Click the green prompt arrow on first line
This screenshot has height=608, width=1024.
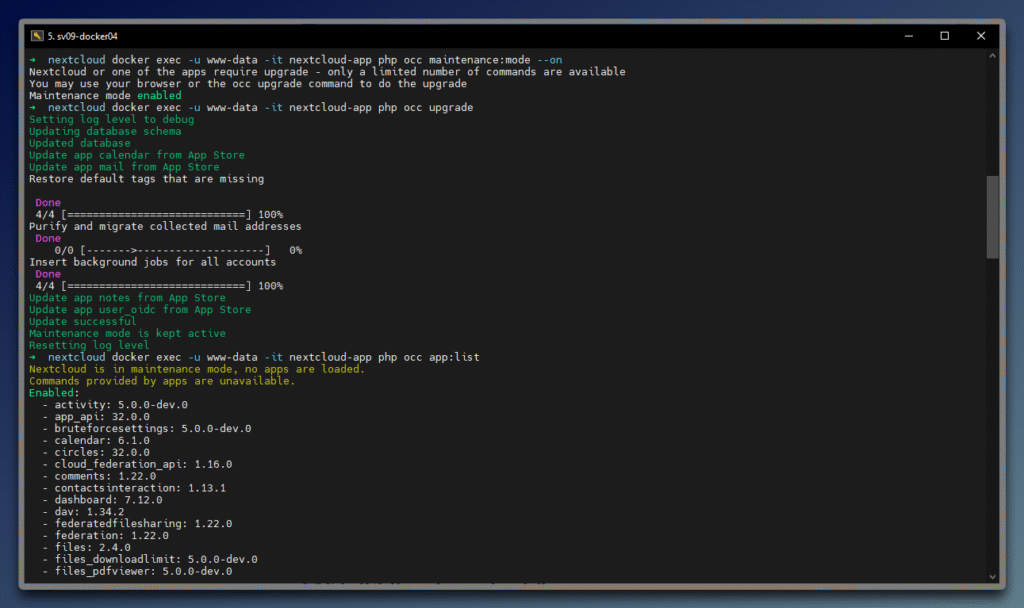click(33, 60)
